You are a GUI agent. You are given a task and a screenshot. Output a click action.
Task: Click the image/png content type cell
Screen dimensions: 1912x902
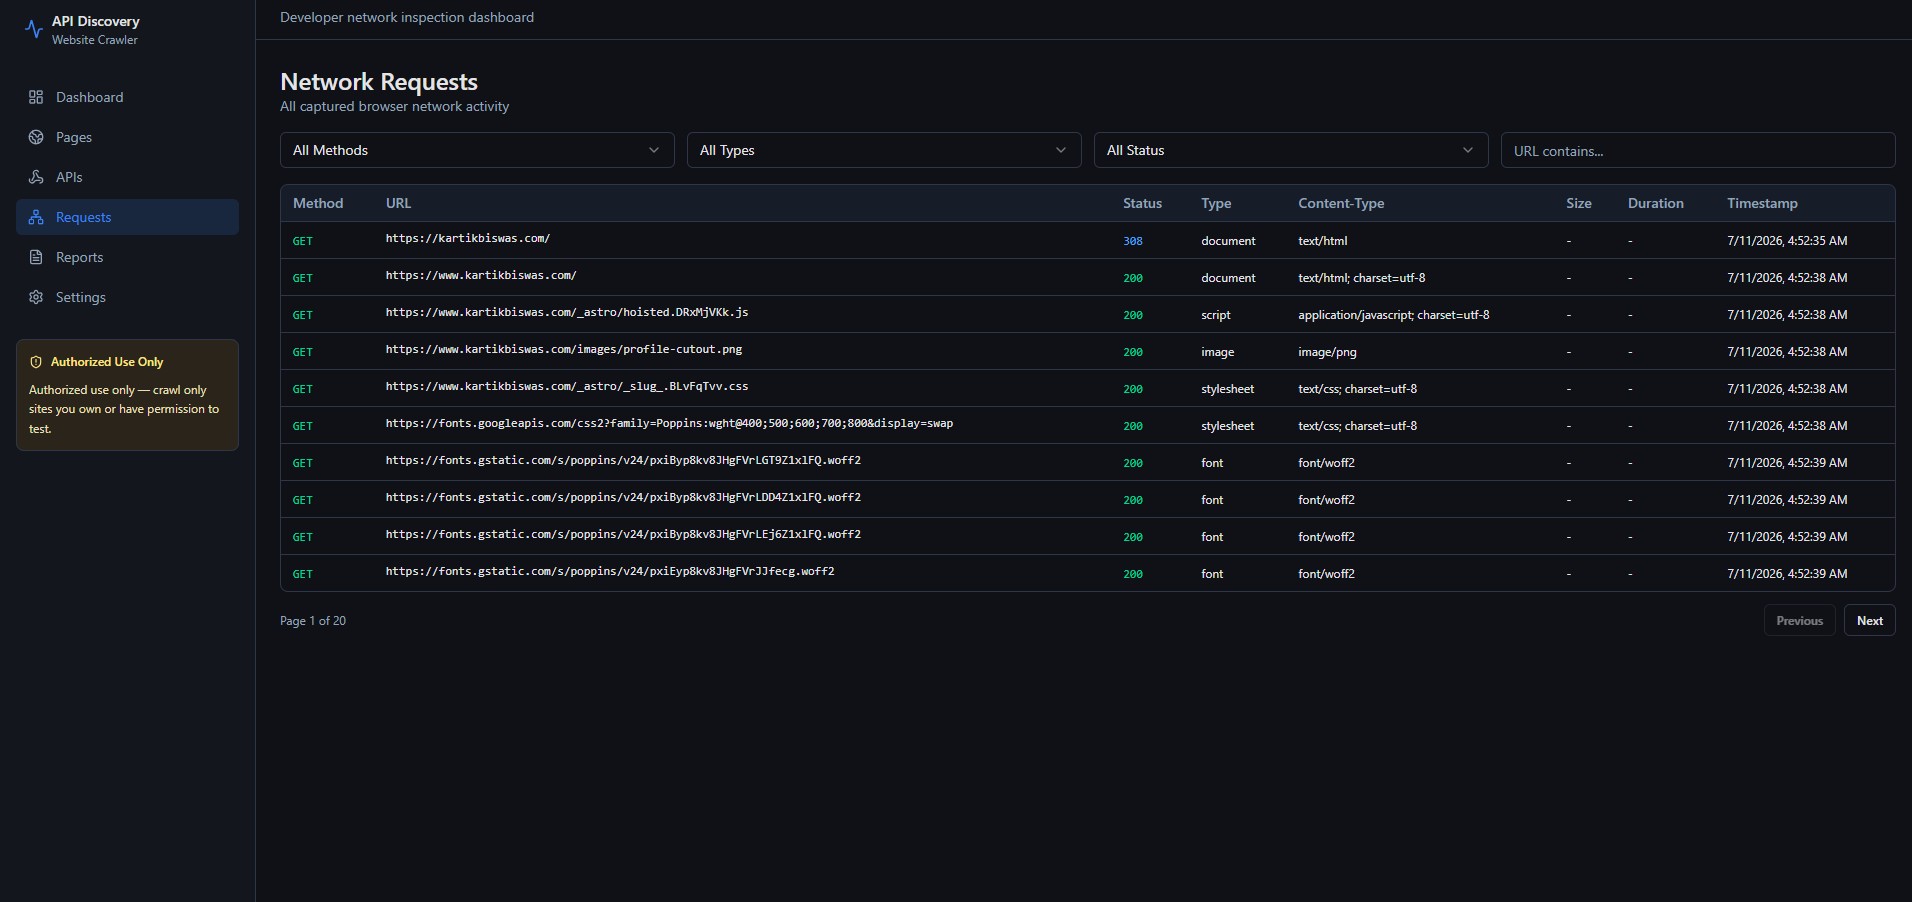point(1327,352)
